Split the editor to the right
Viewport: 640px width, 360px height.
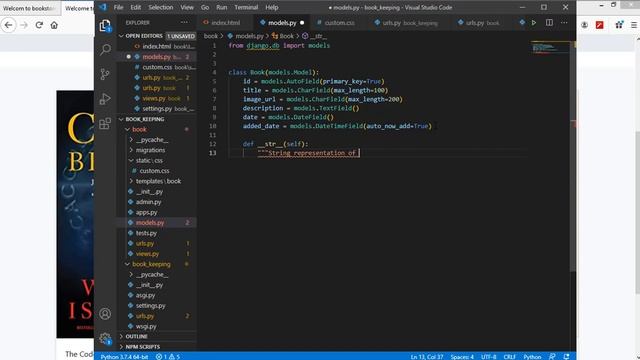[x=549, y=23]
